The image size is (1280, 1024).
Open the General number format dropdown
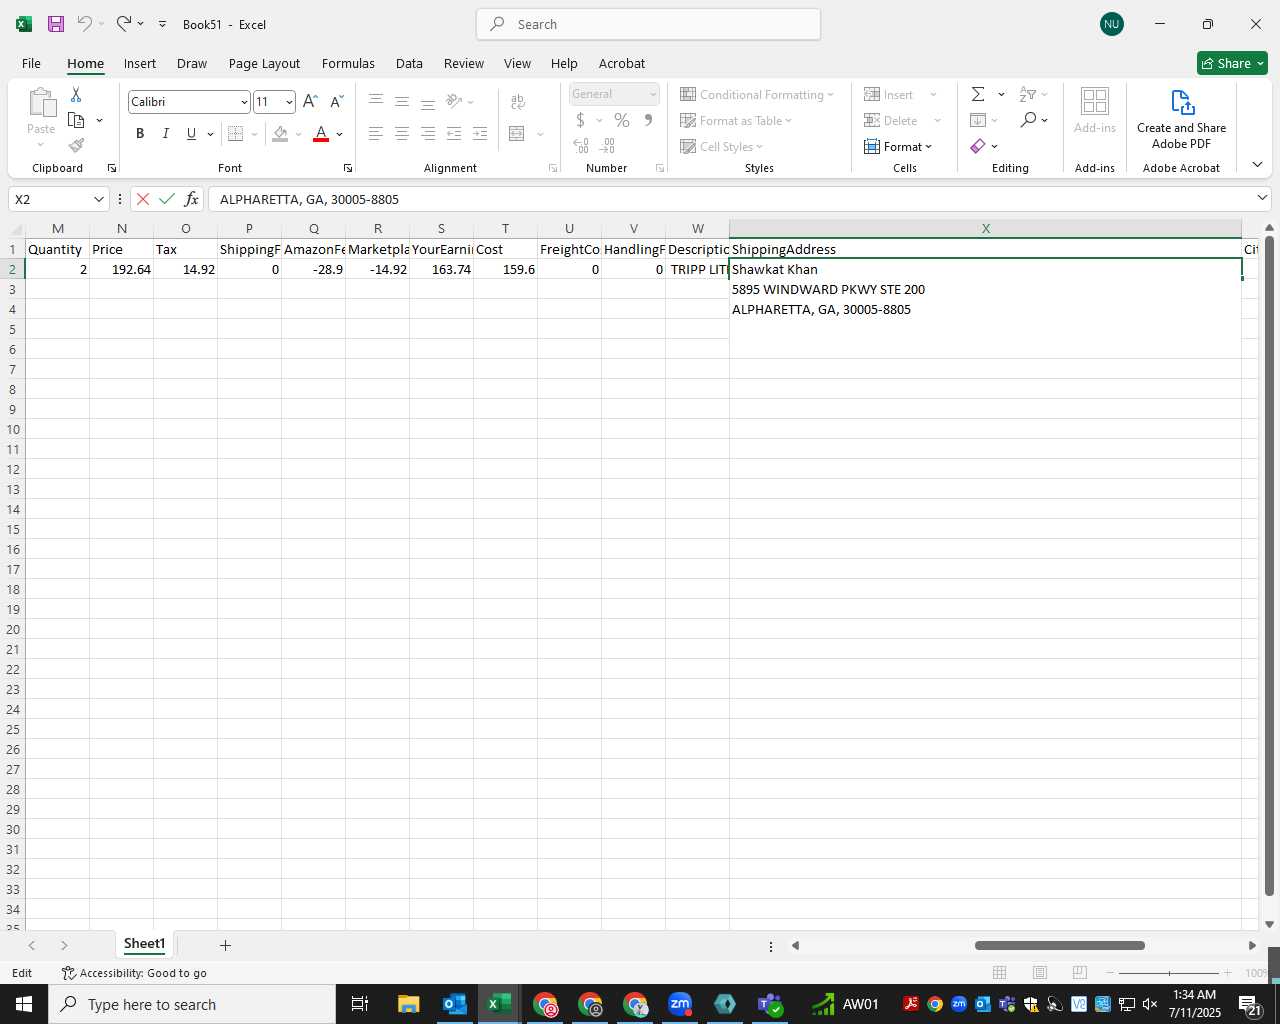coord(653,94)
